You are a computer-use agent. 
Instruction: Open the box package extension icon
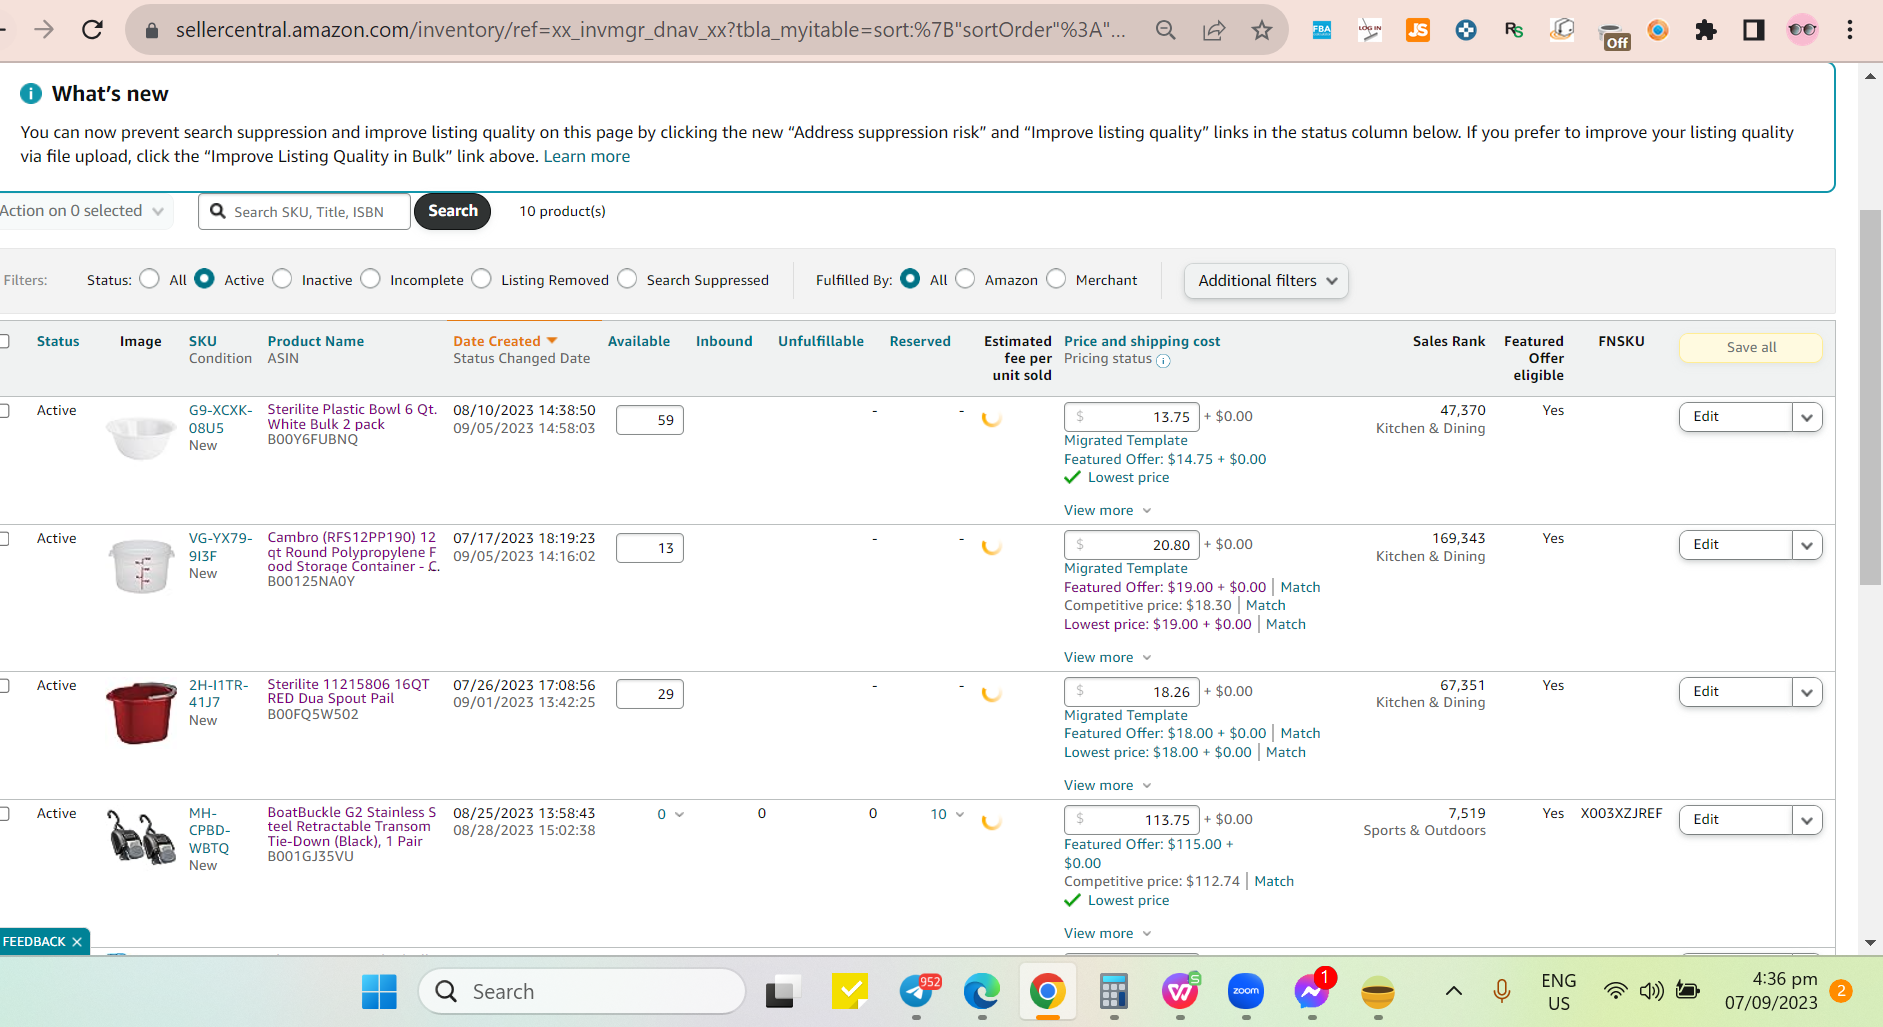click(x=1562, y=30)
